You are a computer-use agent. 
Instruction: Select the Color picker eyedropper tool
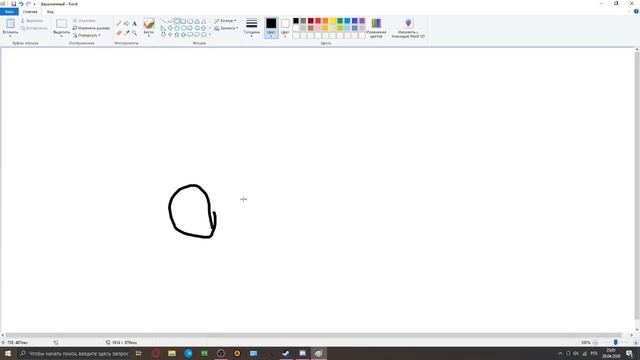pyautogui.click(x=127, y=33)
